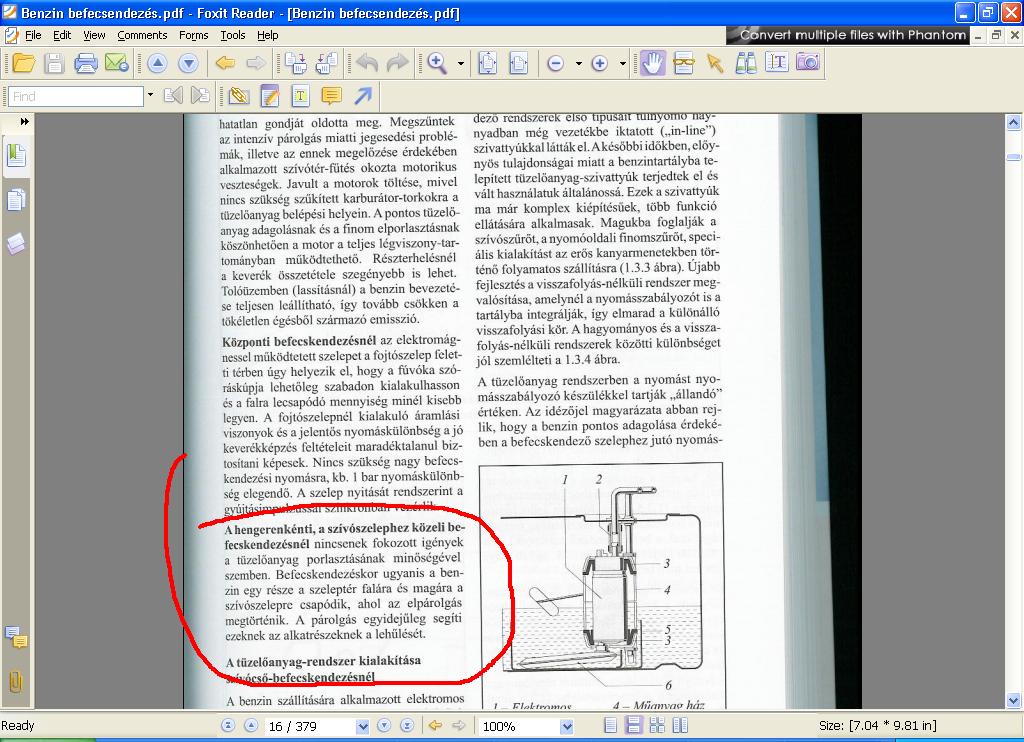Viewport: 1024px width, 742px height.
Task: Click inside the Find text field
Action: pyautogui.click(x=75, y=97)
